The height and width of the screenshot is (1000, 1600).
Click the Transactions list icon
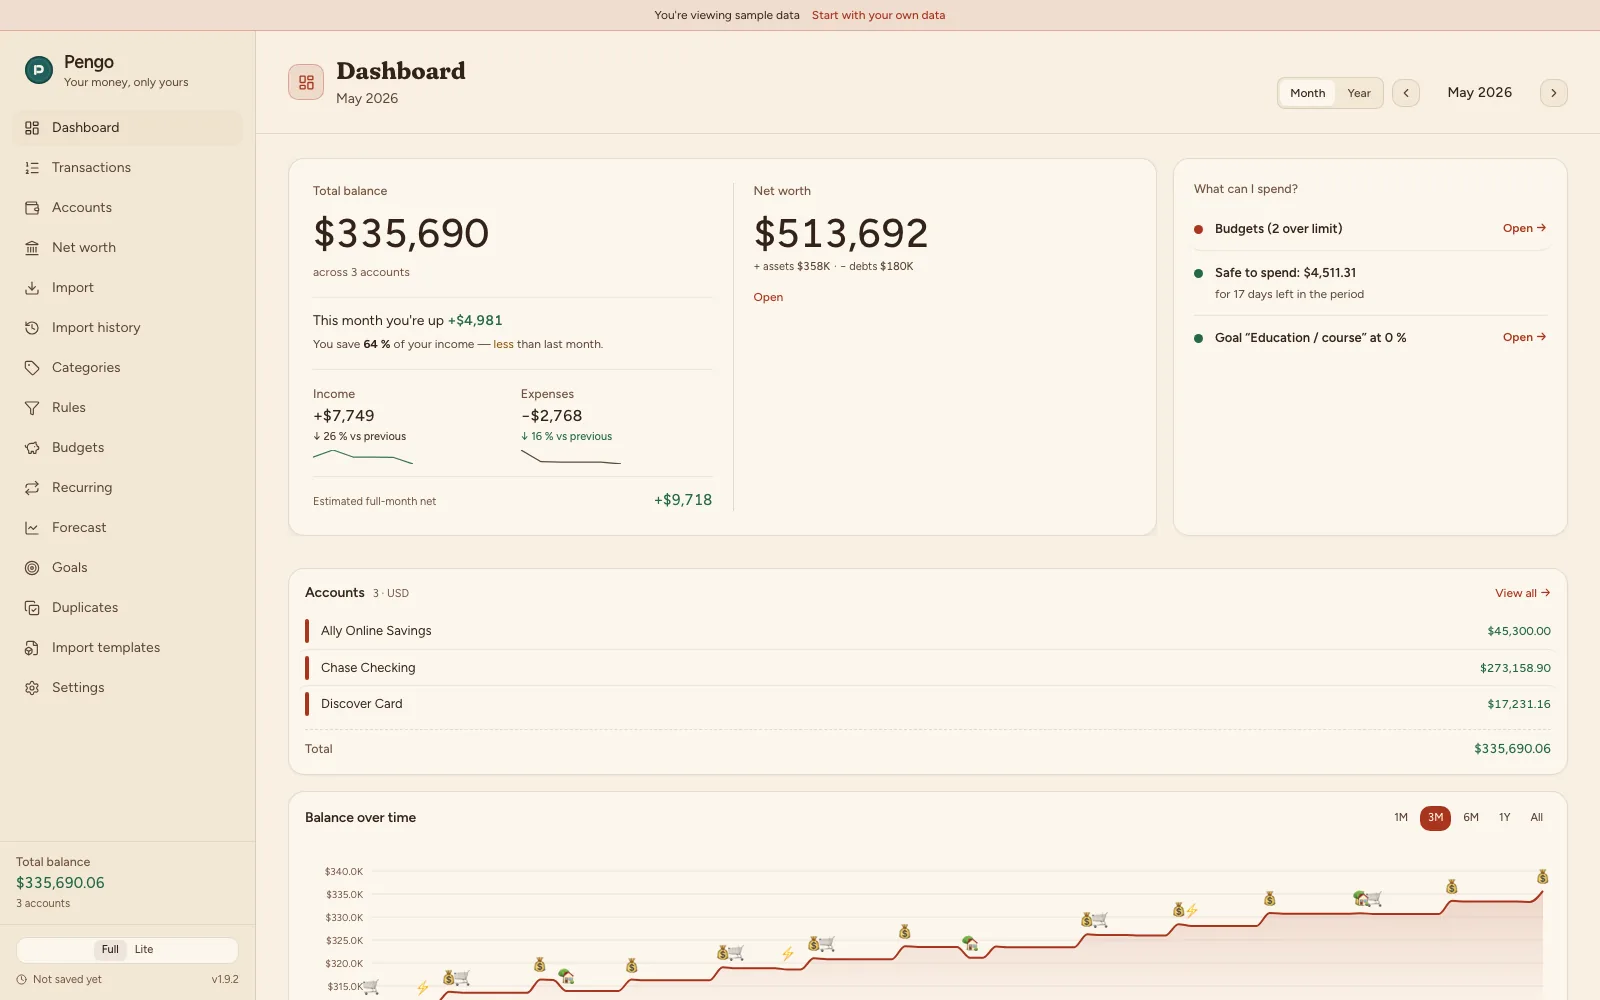(x=32, y=168)
